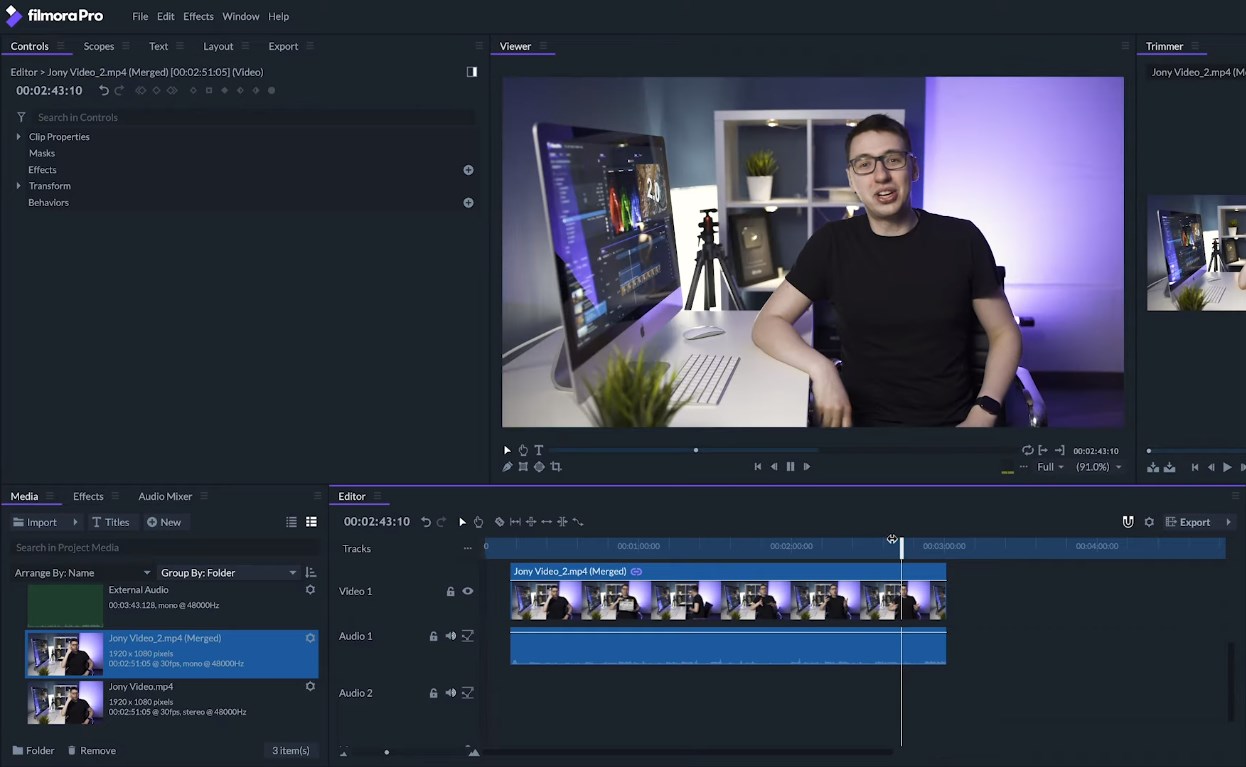Activate the Hand tool in the Editor toolbar
Screen dimensions: 1246x767
coord(478,522)
